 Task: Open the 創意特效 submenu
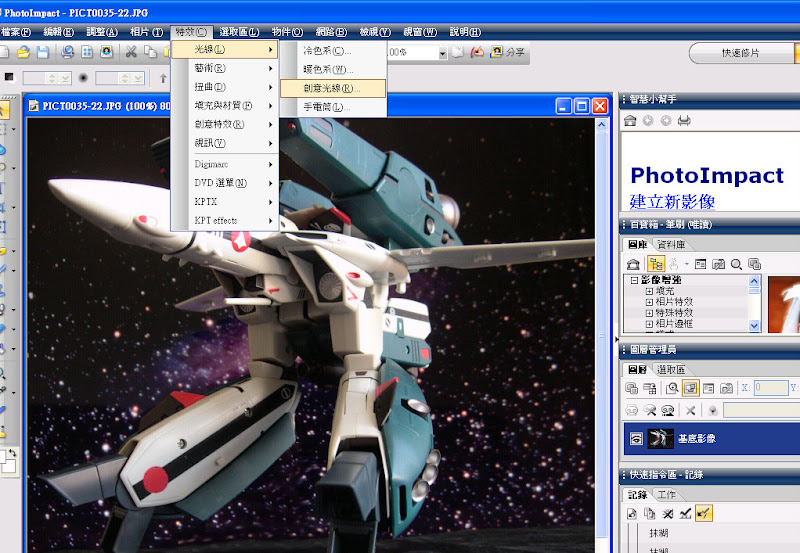(225, 124)
